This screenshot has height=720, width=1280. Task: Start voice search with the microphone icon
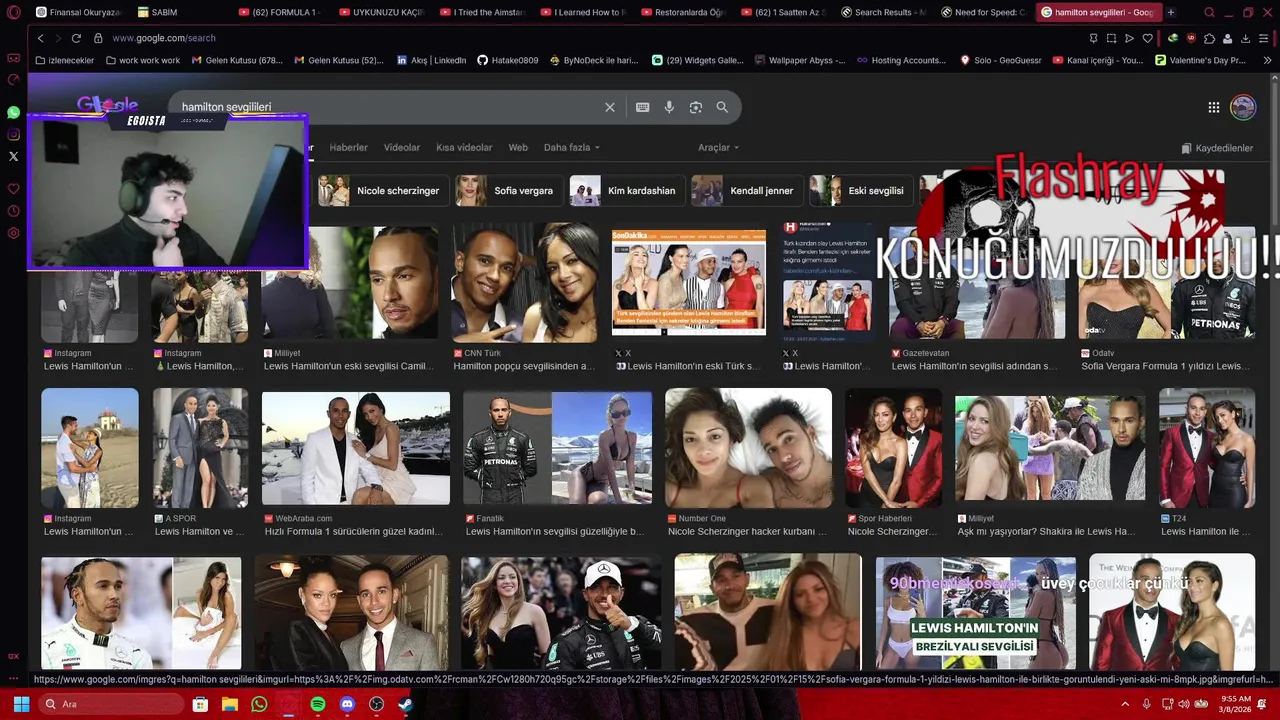click(x=669, y=107)
